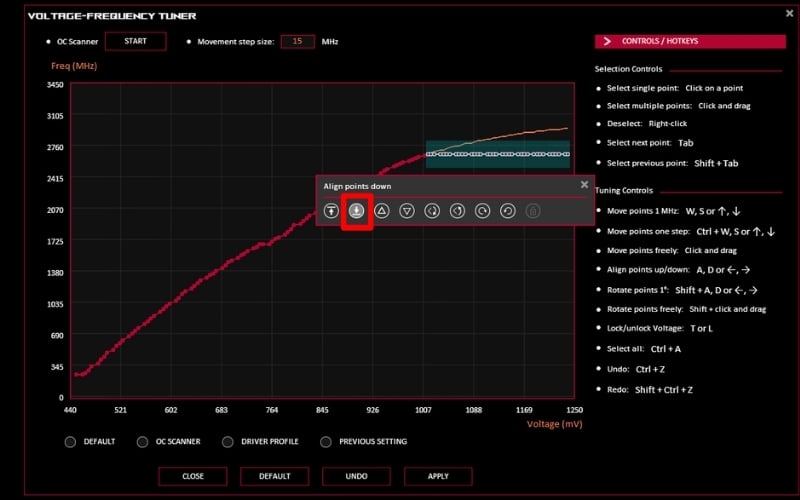Screen dimensions: 800x500
Task: Select the DEFAULT radio button below graph
Action: pos(70,441)
